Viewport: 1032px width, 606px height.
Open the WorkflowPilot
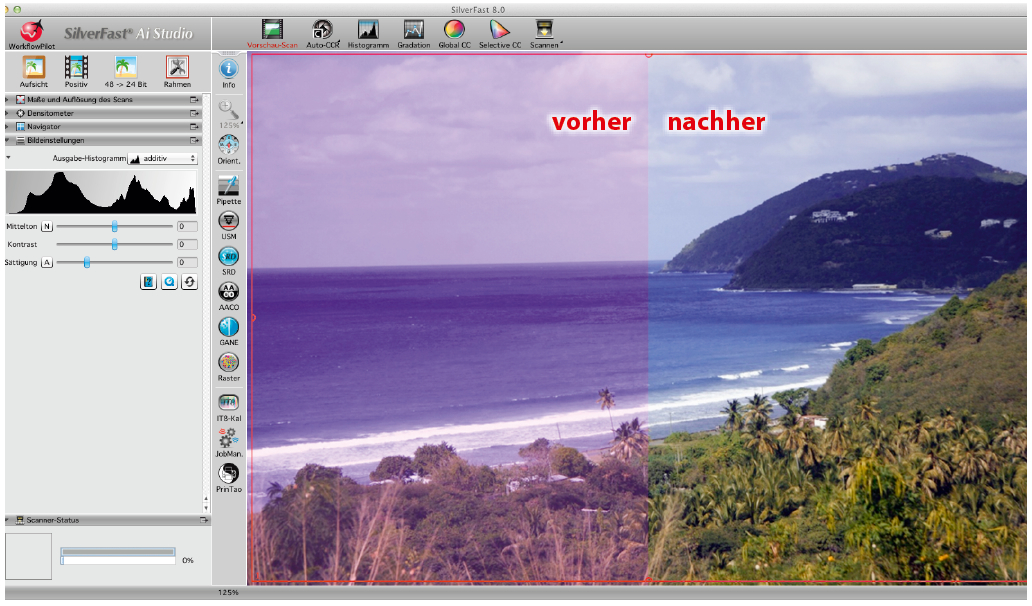(31, 34)
